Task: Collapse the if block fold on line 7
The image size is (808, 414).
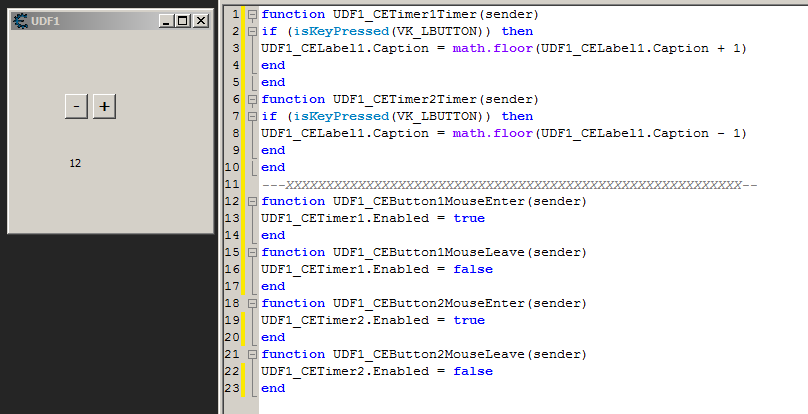Action: click(x=252, y=117)
